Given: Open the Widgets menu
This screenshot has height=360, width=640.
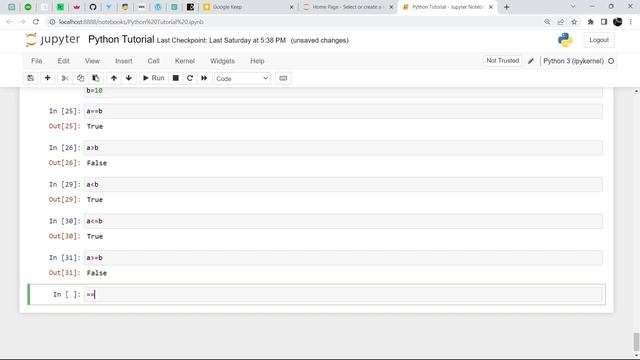Looking at the screenshot, I should pyautogui.click(x=222, y=61).
